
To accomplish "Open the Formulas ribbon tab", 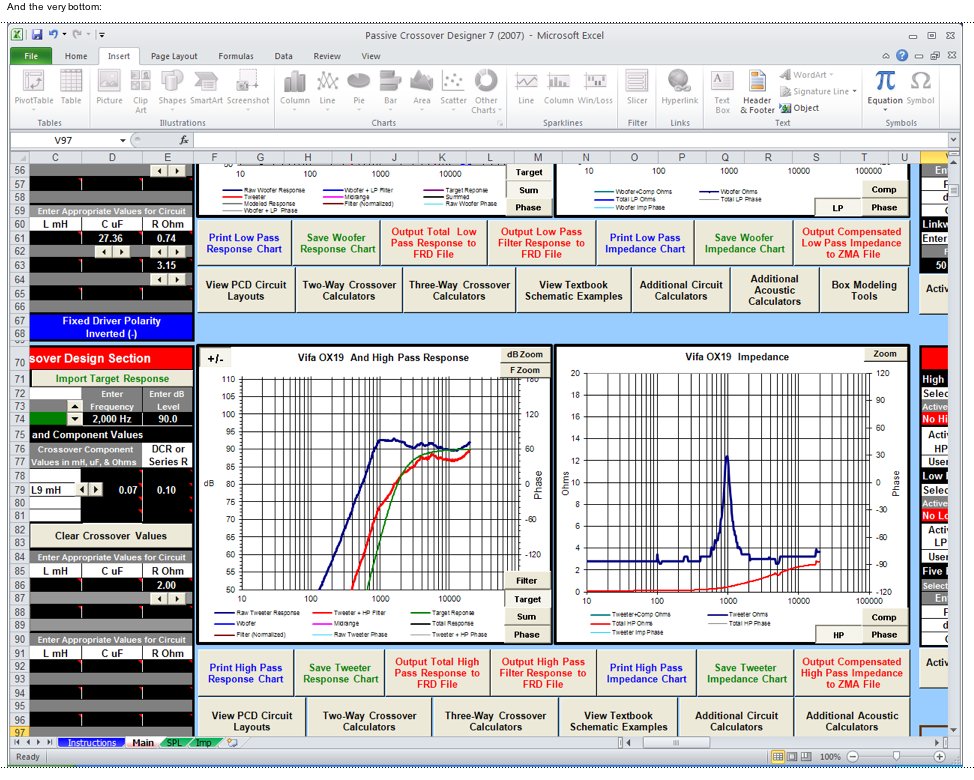I will tap(235, 56).
